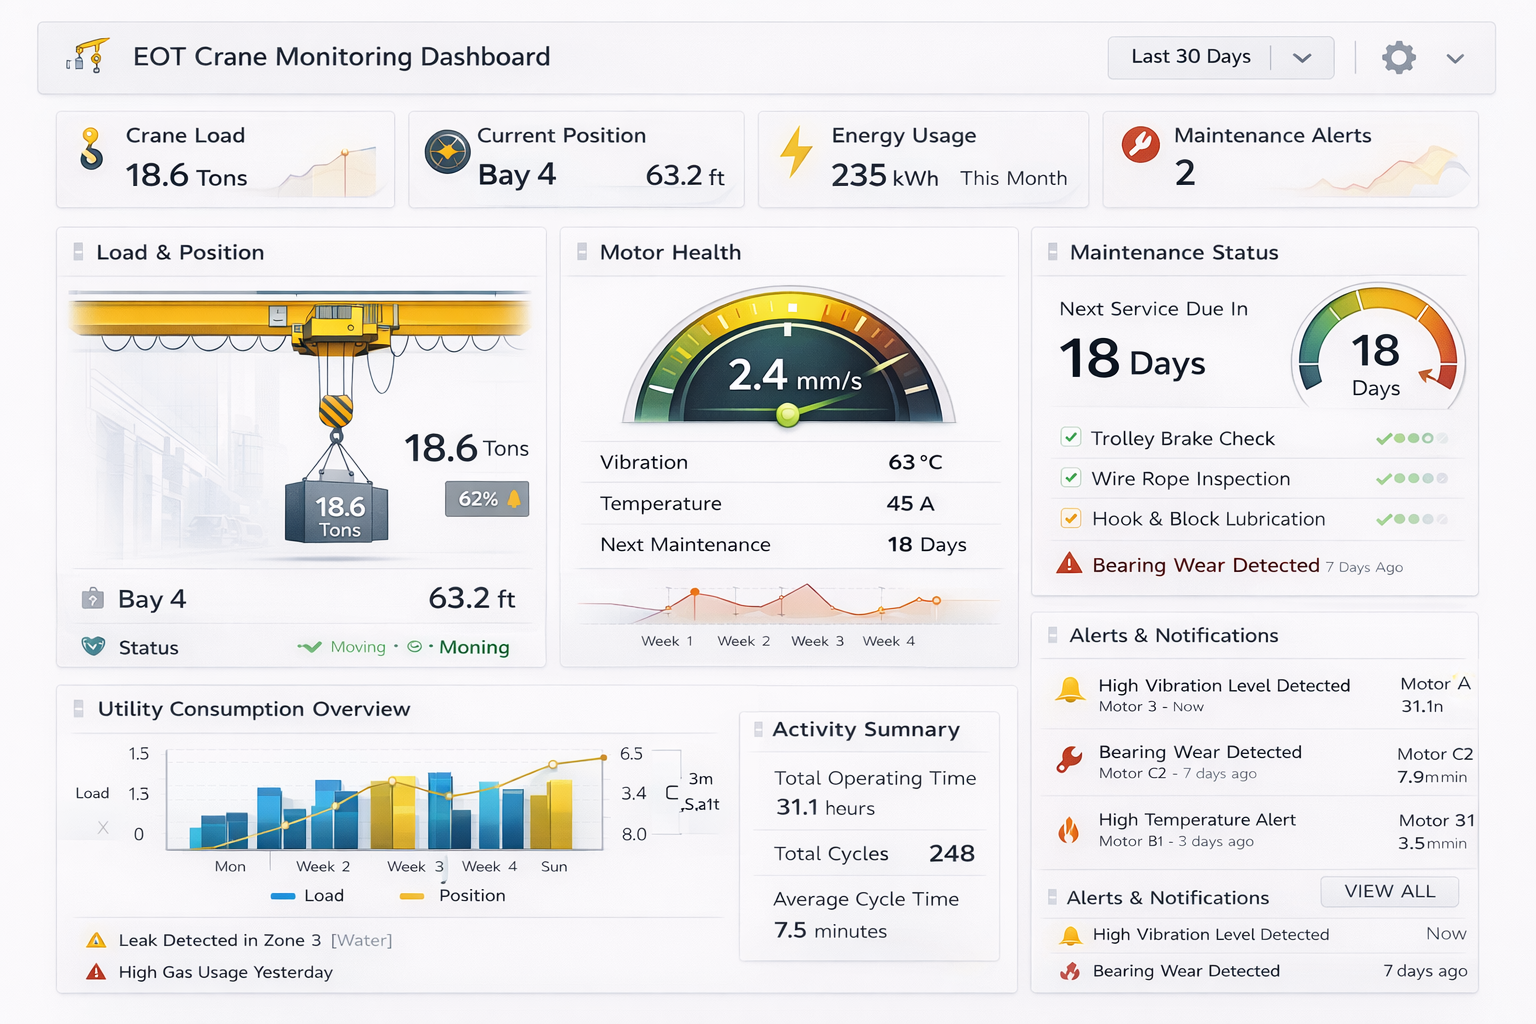Screen dimensions: 1536x1024
Task: Open settings via the gear icon
Action: [1398, 58]
